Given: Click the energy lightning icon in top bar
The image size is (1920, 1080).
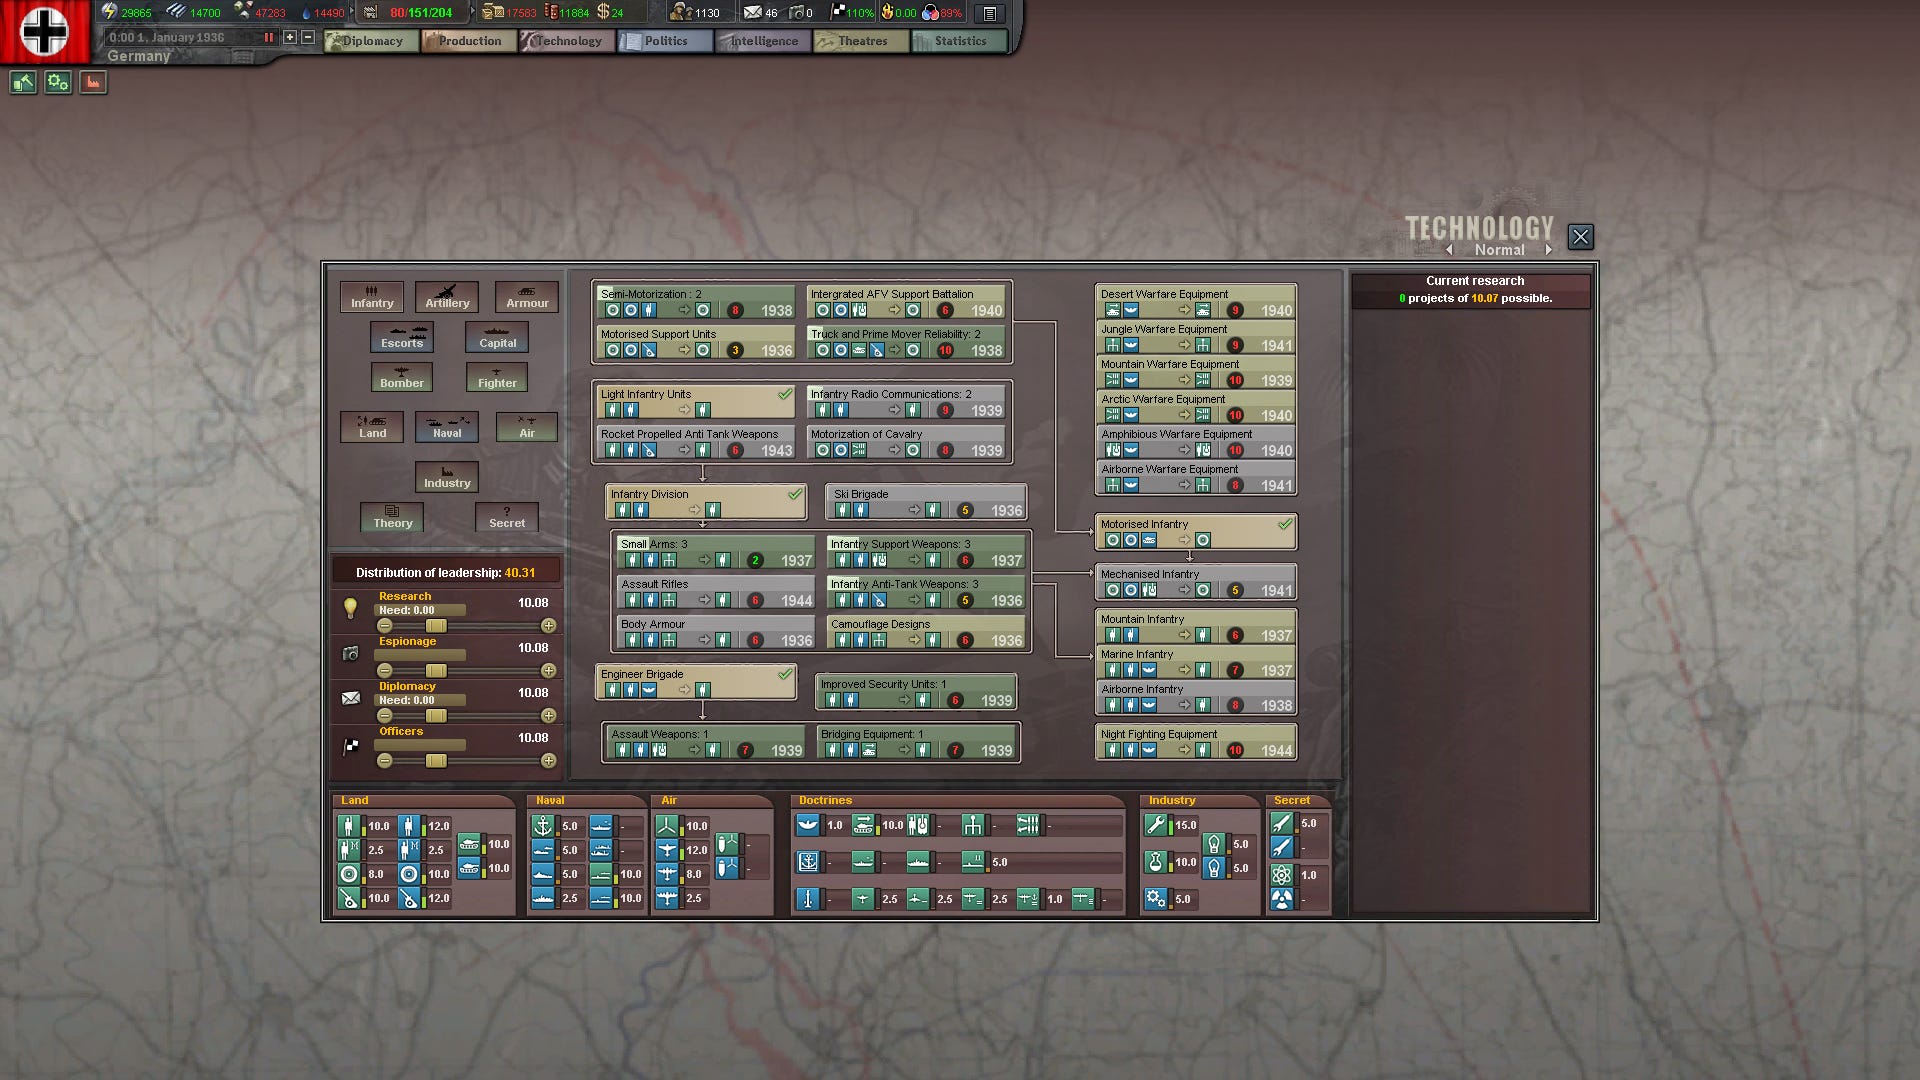Looking at the screenshot, I should pyautogui.click(x=109, y=12).
